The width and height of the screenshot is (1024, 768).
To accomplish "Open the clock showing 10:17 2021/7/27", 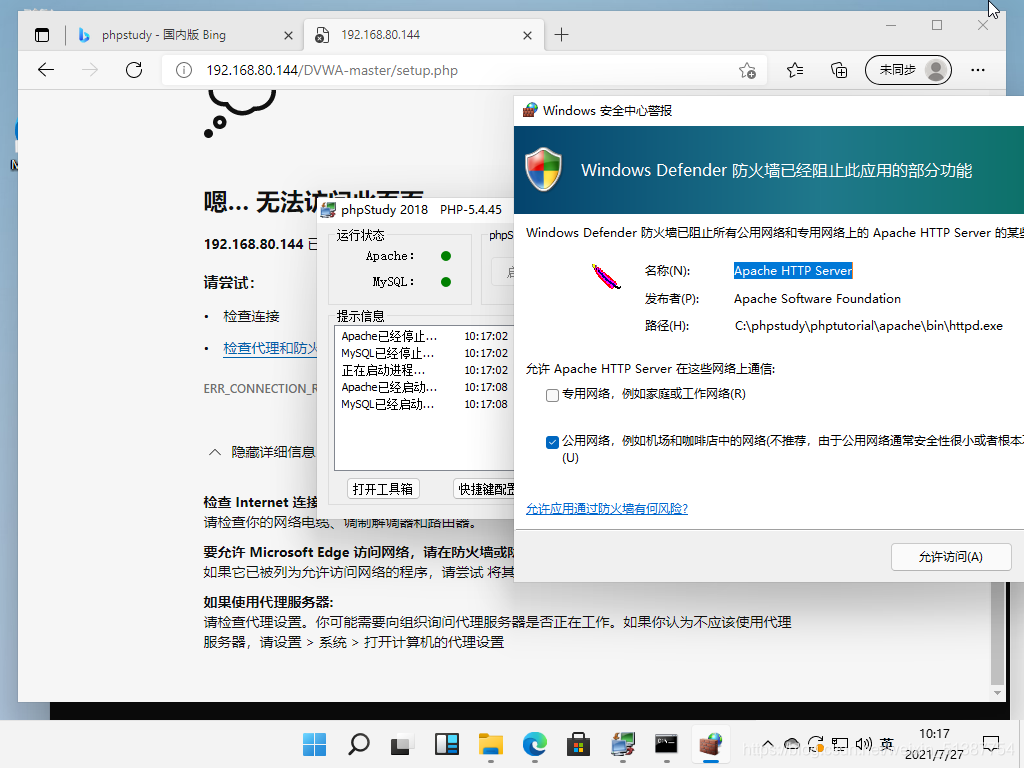I will (934, 744).
